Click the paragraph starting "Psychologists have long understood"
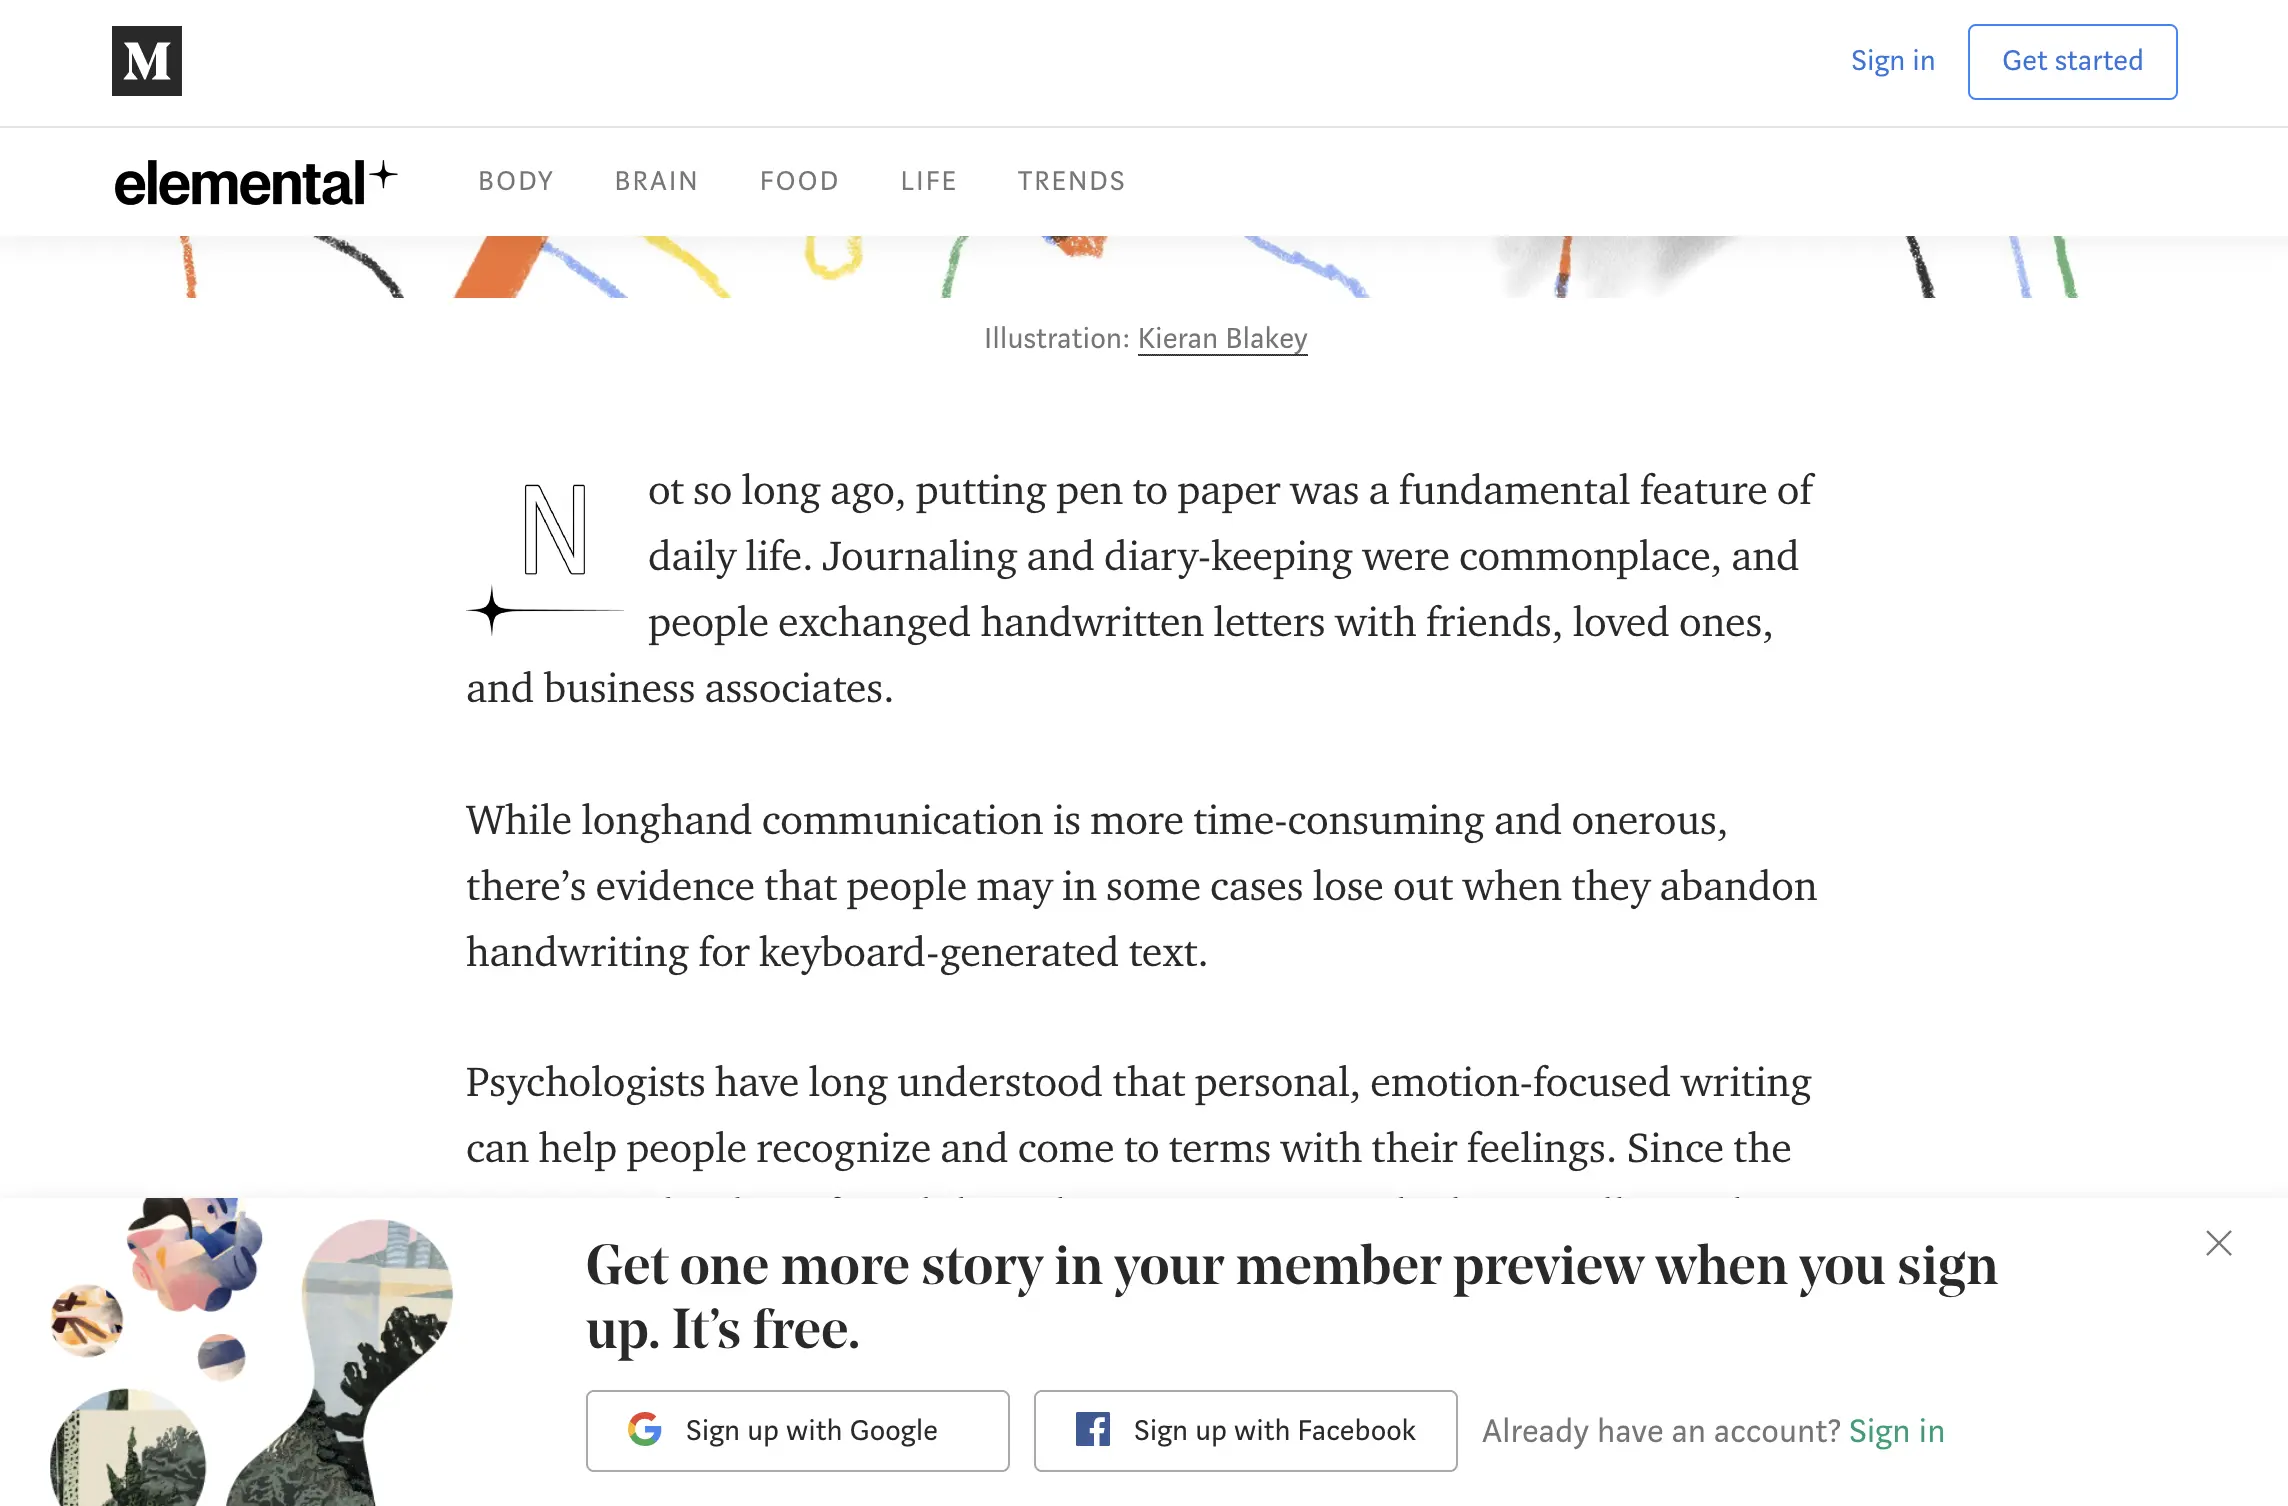2288x1506 pixels. [1138, 1115]
